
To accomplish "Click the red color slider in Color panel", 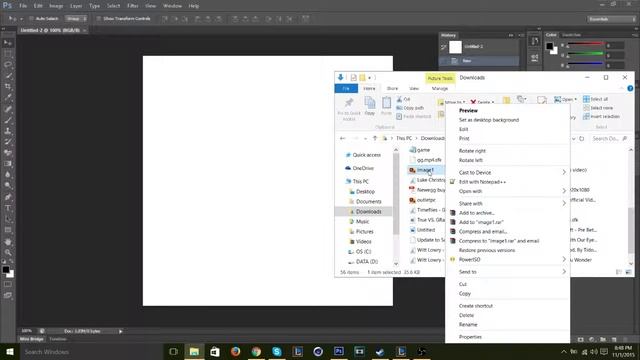I will [x=586, y=45].
